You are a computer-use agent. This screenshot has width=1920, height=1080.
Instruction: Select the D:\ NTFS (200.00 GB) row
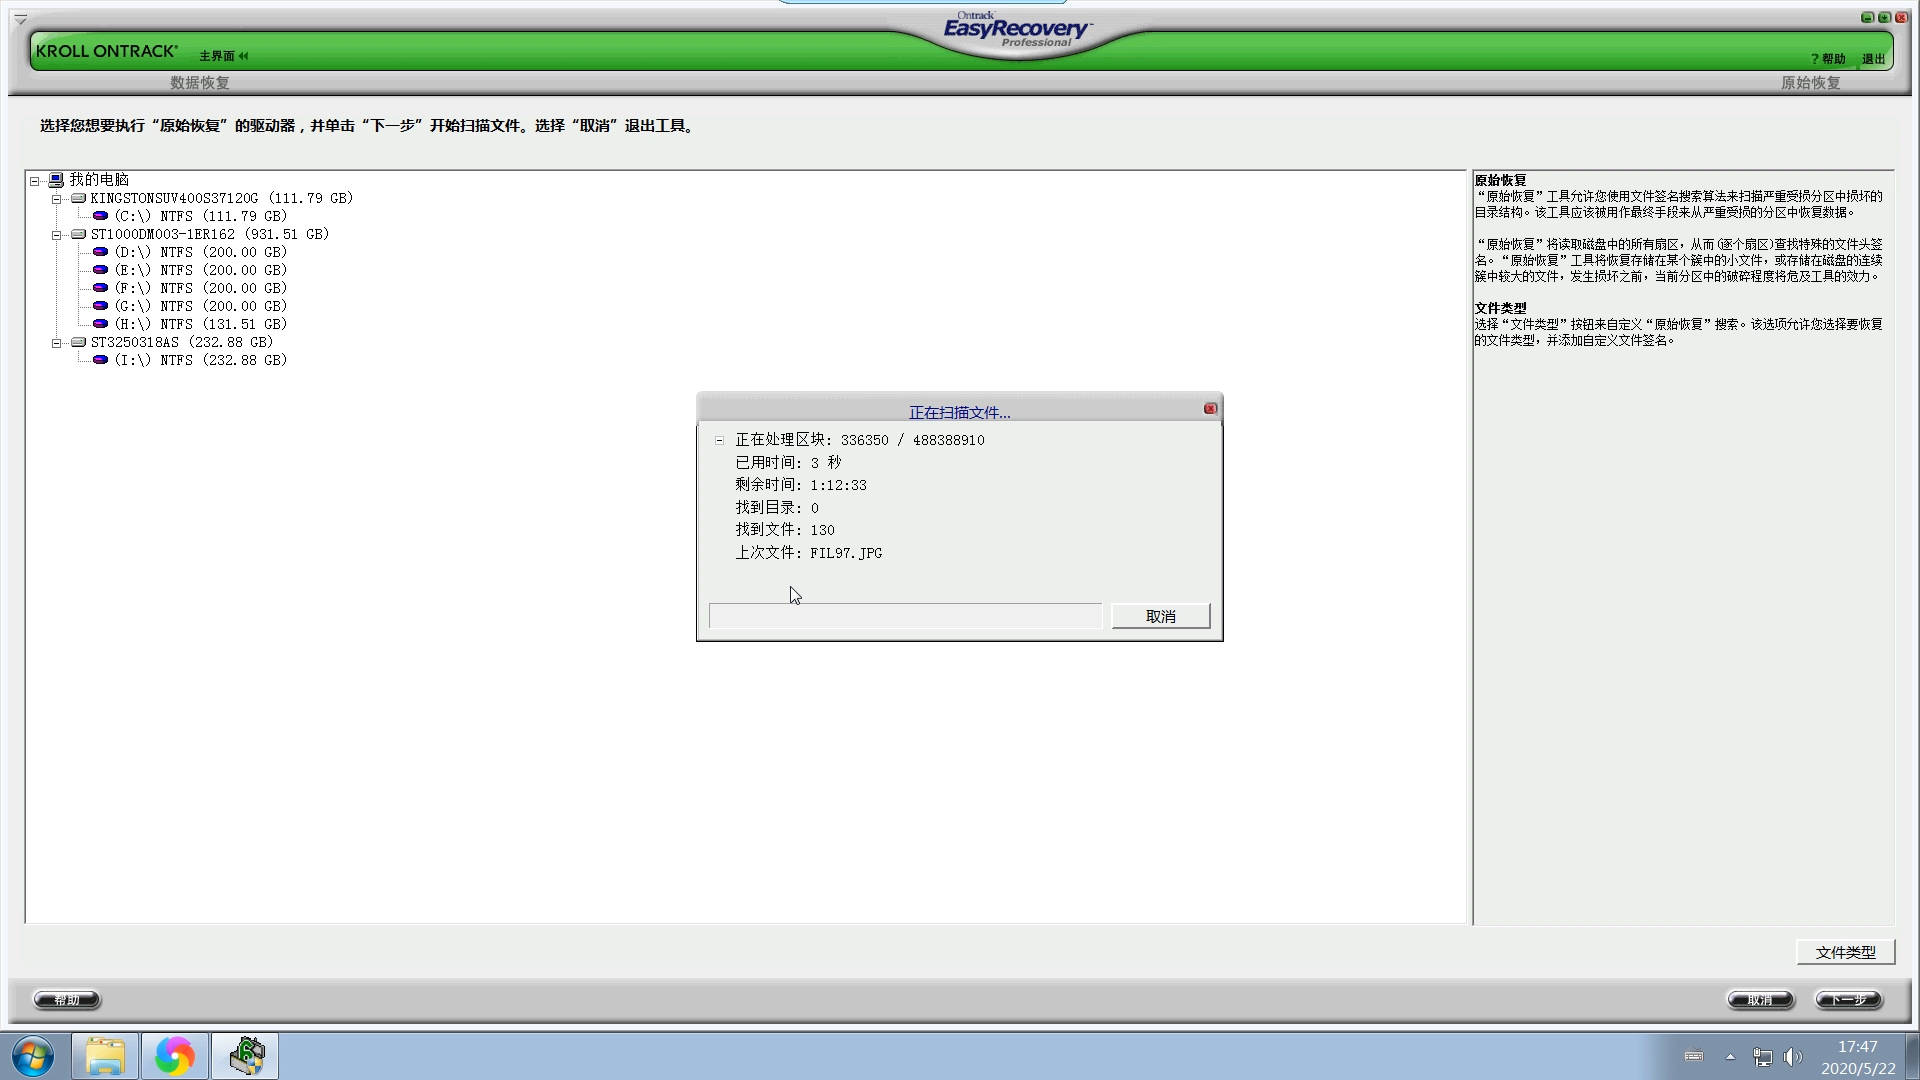201,252
